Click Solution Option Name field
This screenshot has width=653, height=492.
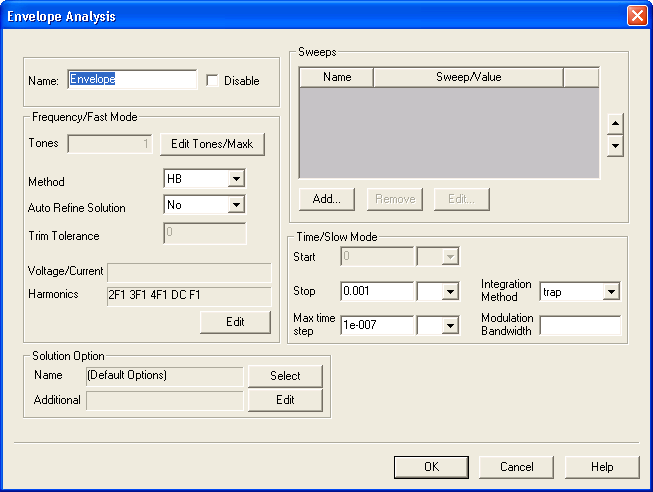point(165,376)
